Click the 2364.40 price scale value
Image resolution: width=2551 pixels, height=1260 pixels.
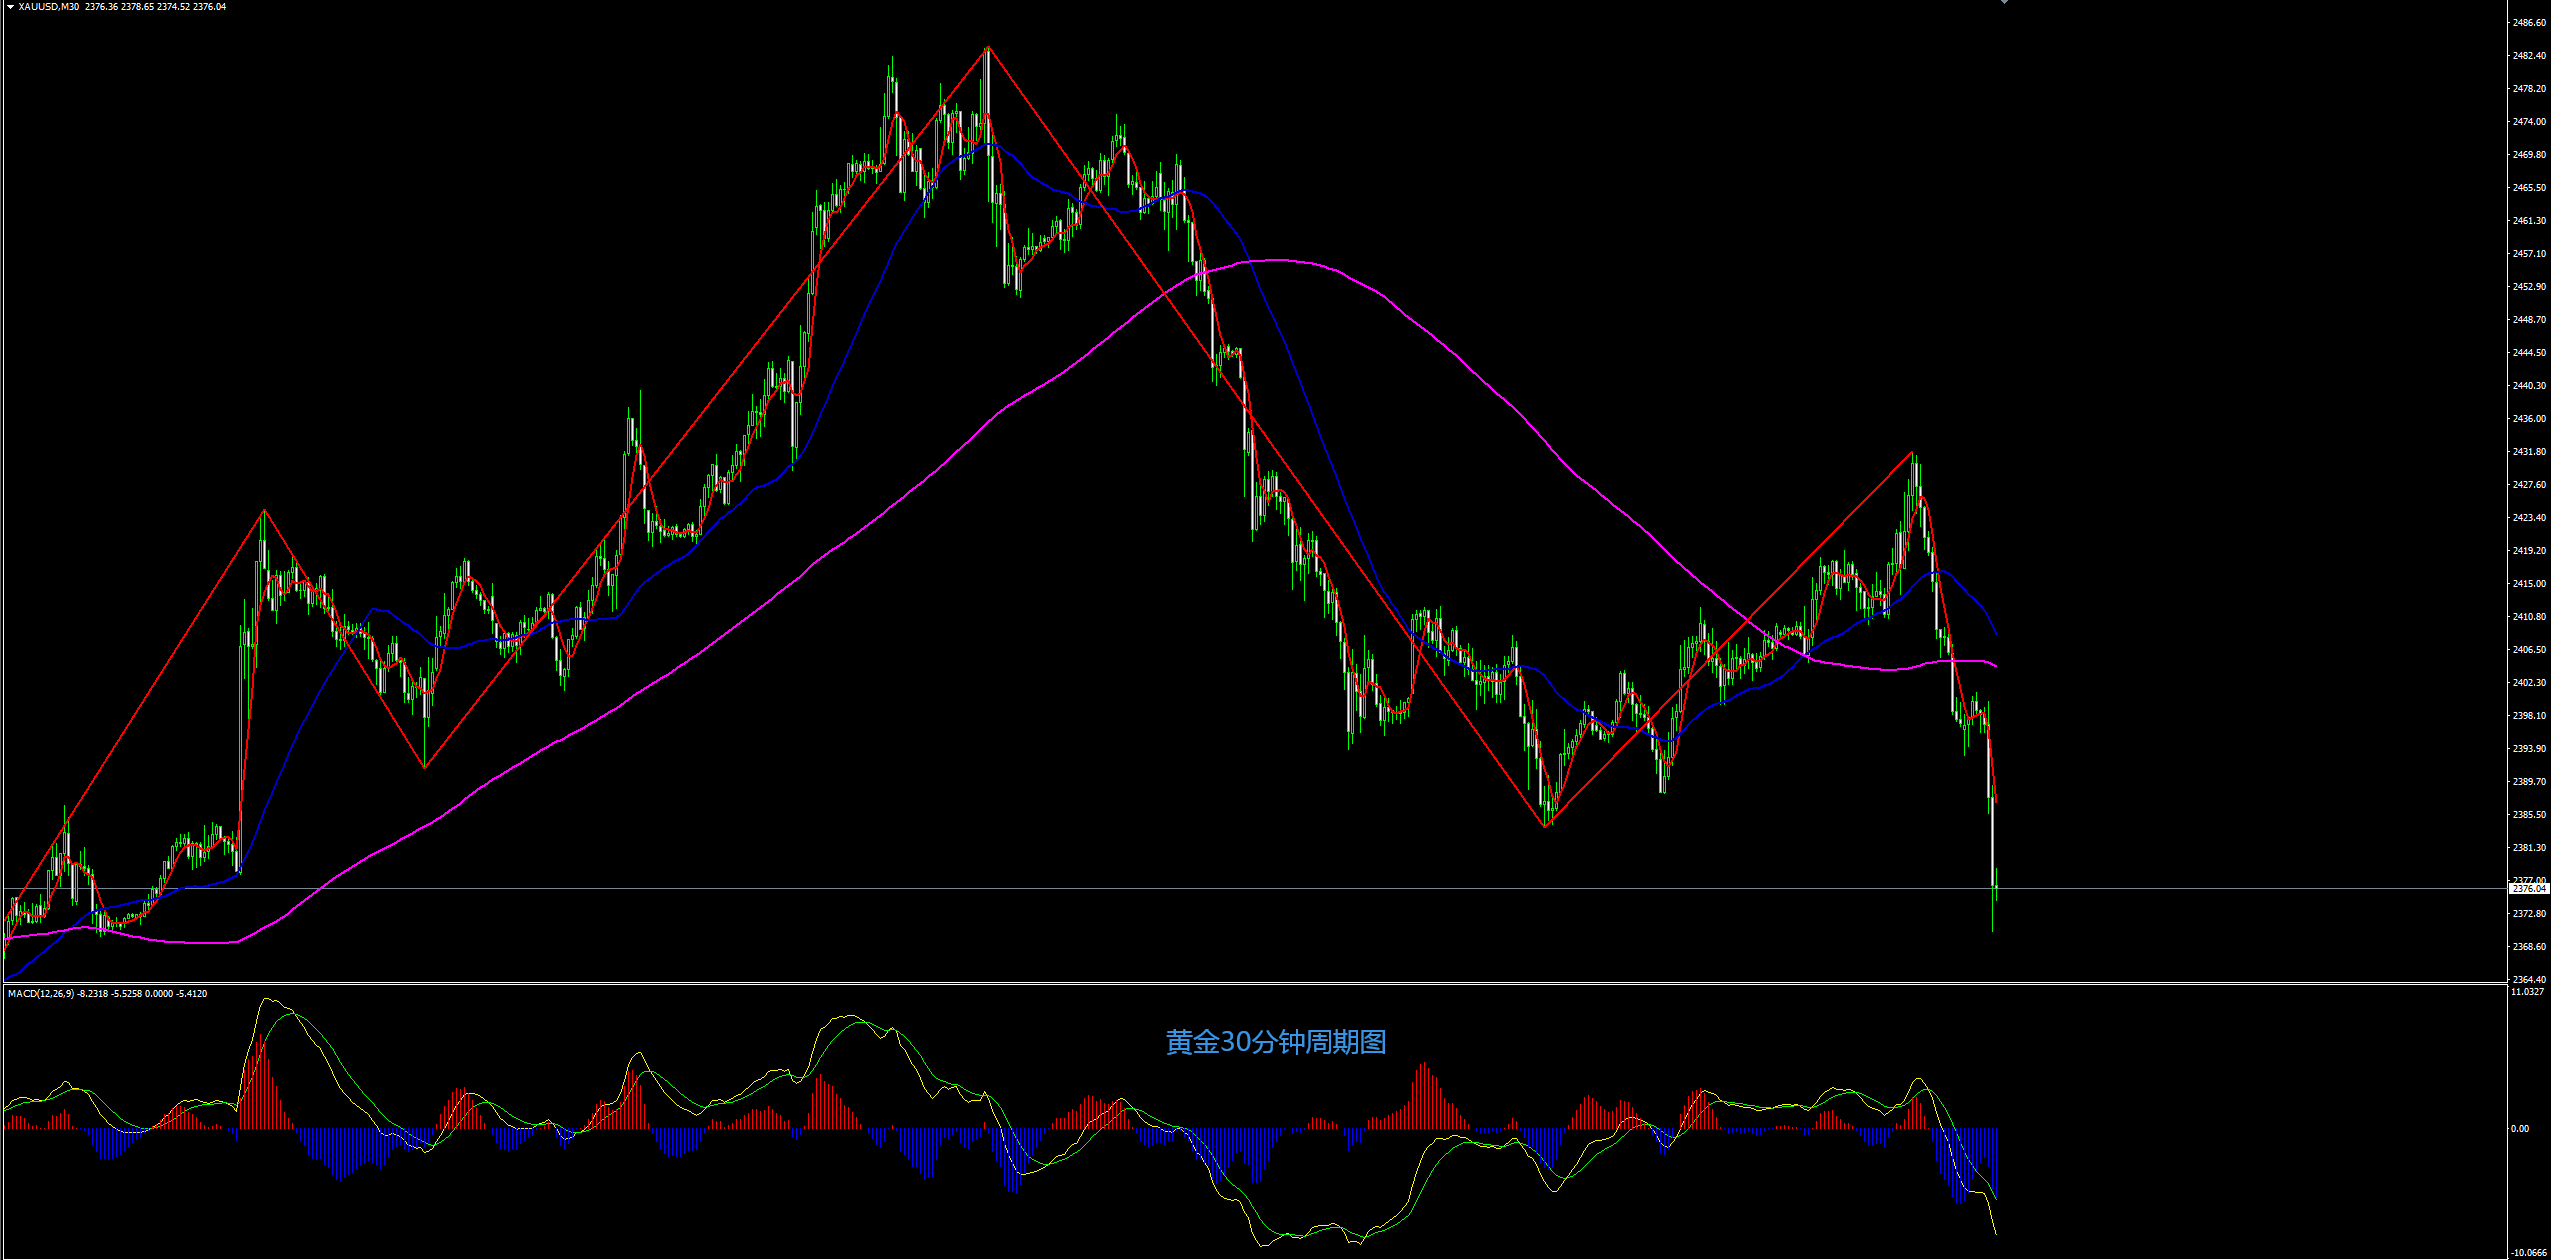(x=2529, y=979)
